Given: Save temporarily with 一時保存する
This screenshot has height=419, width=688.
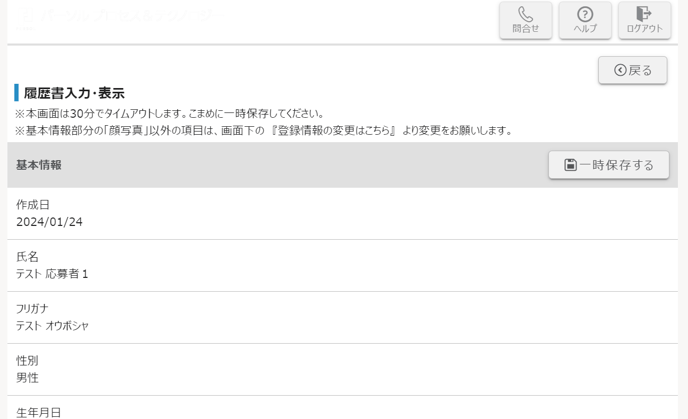Looking at the screenshot, I should tap(609, 165).
